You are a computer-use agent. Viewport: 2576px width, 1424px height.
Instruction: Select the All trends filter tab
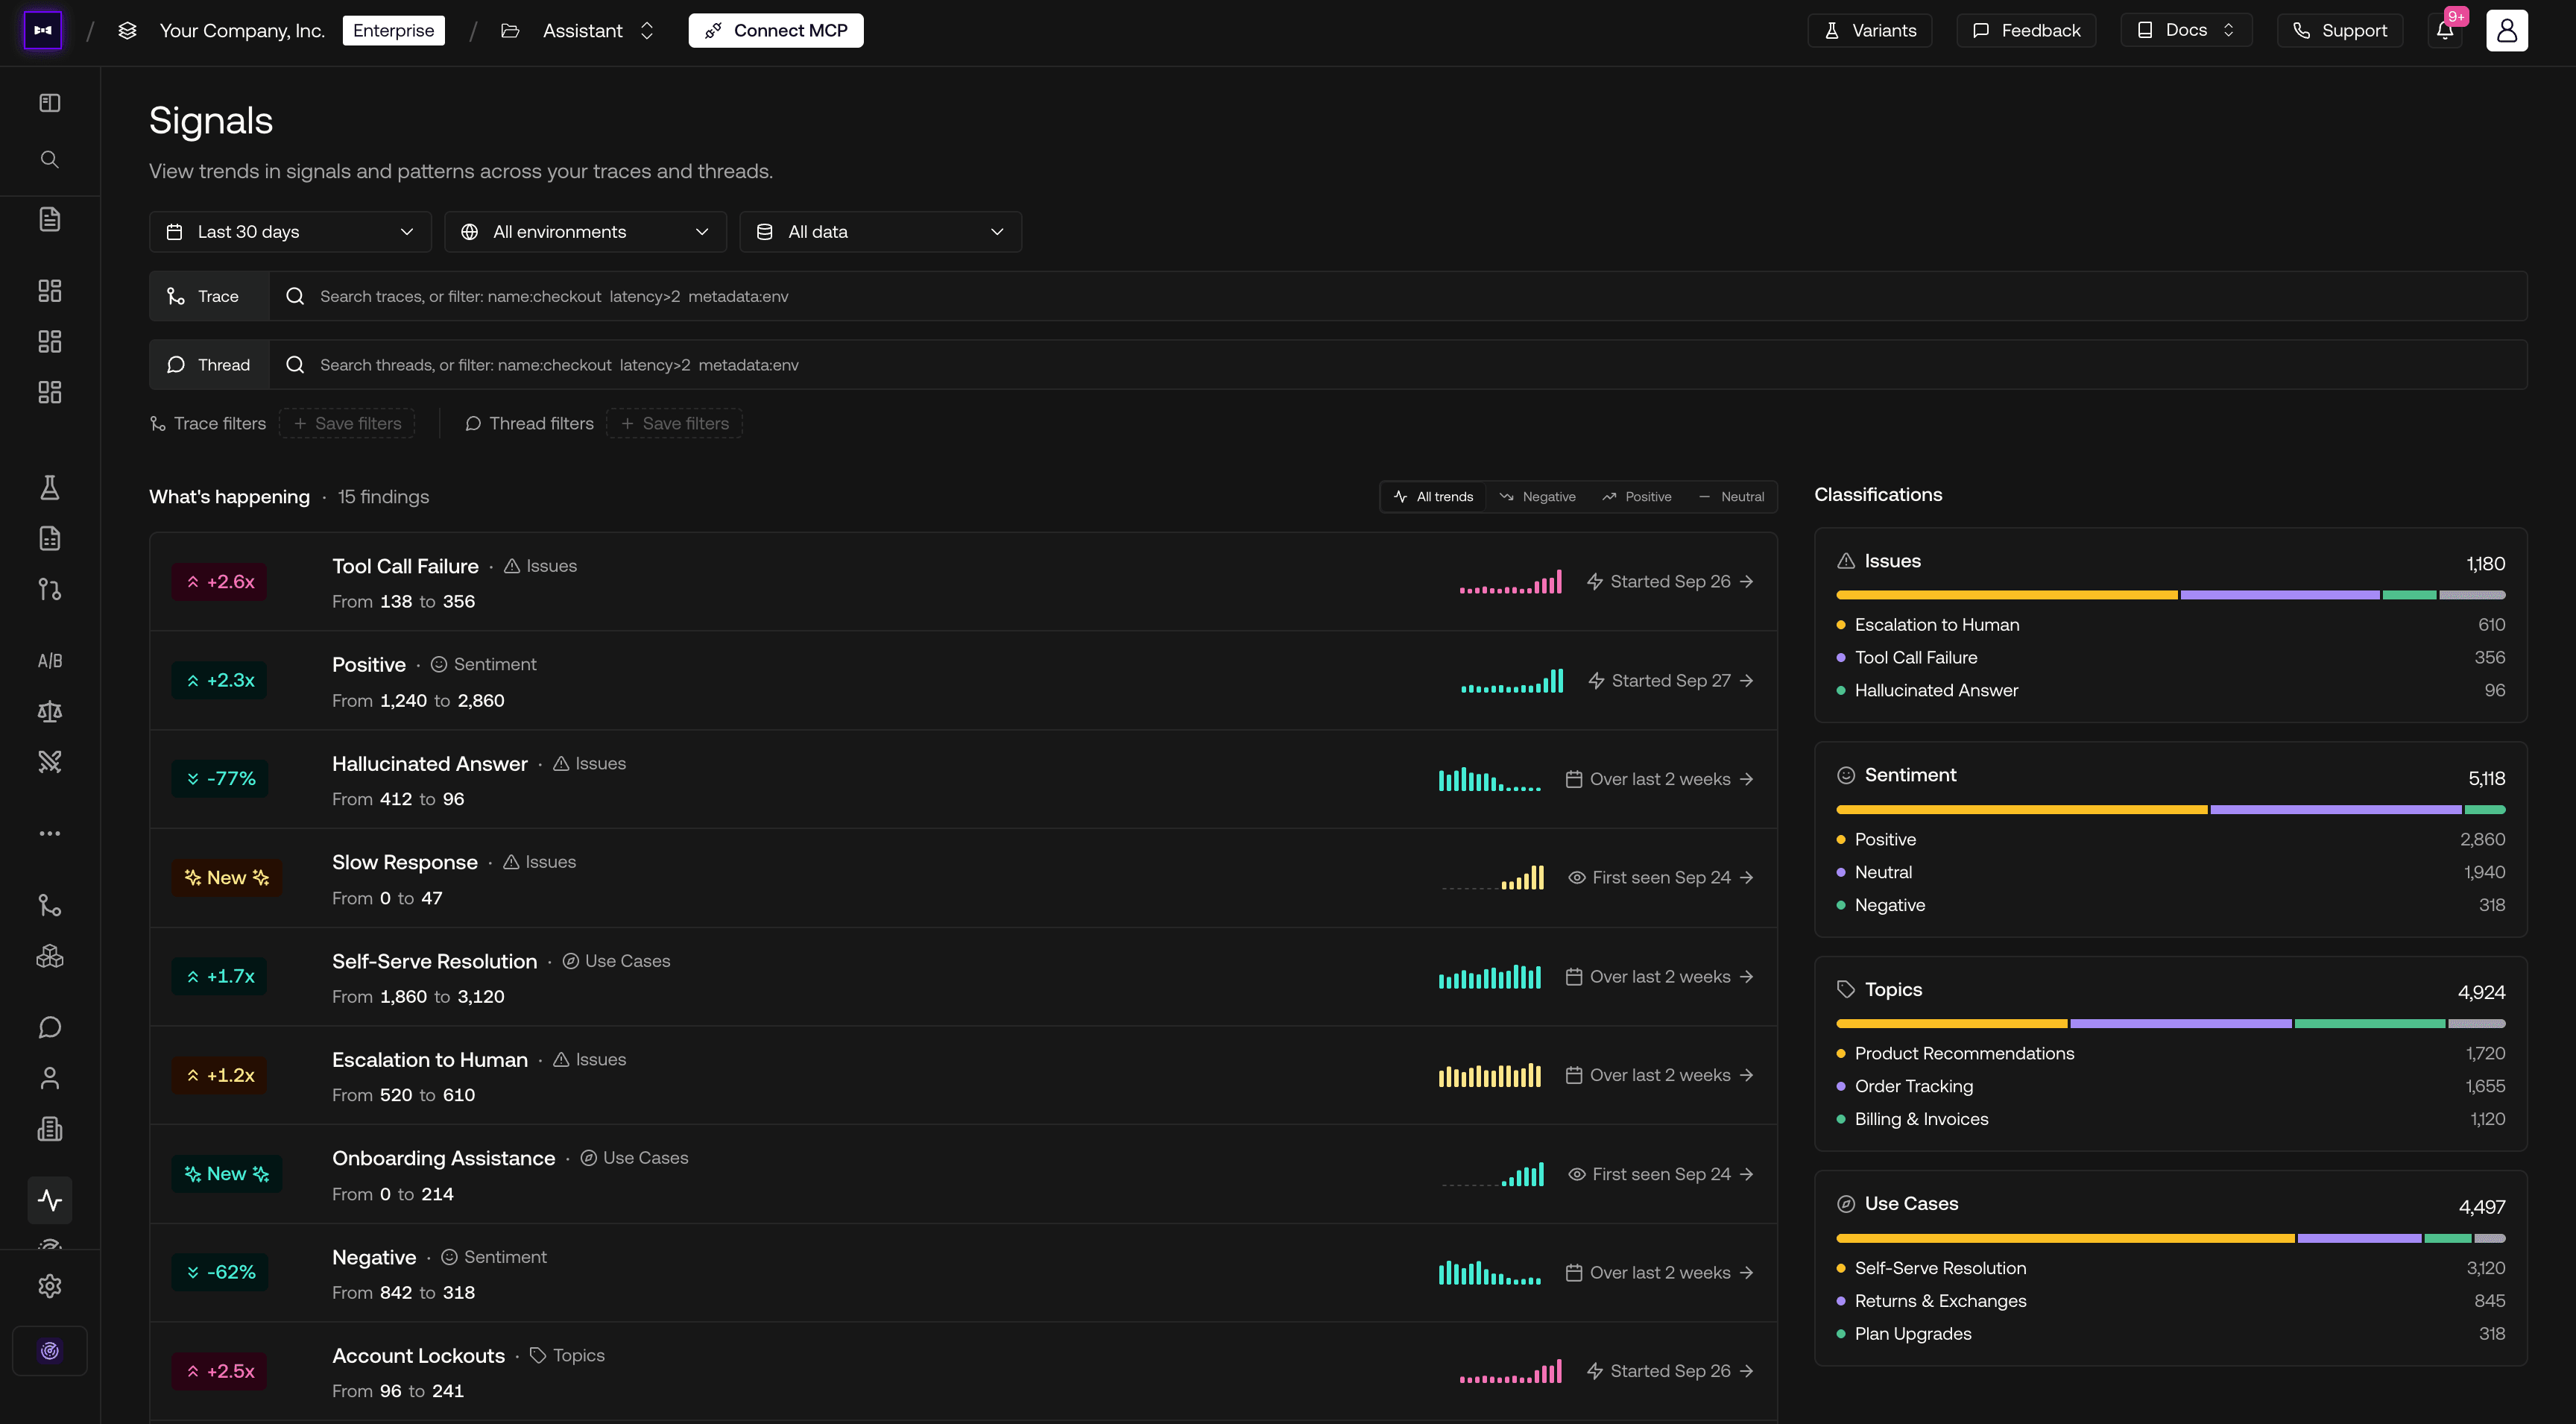(1433, 497)
